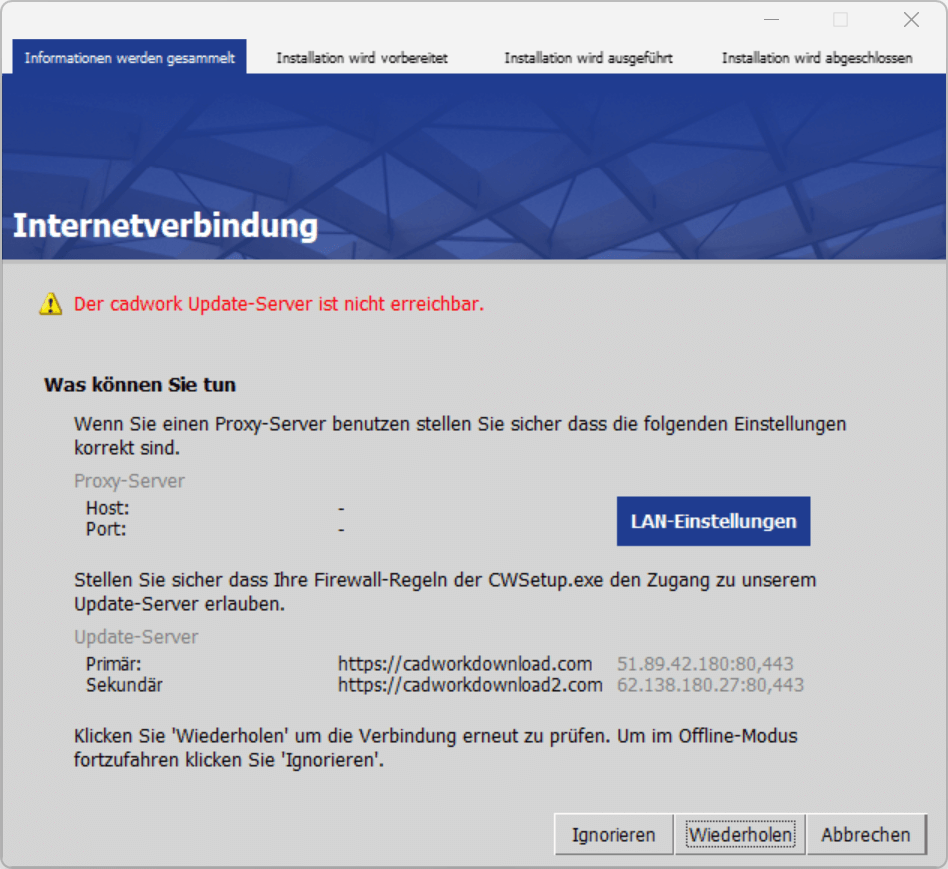
Task: Click Wiederholen to retry the connection
Action: [x=739, y=834]
